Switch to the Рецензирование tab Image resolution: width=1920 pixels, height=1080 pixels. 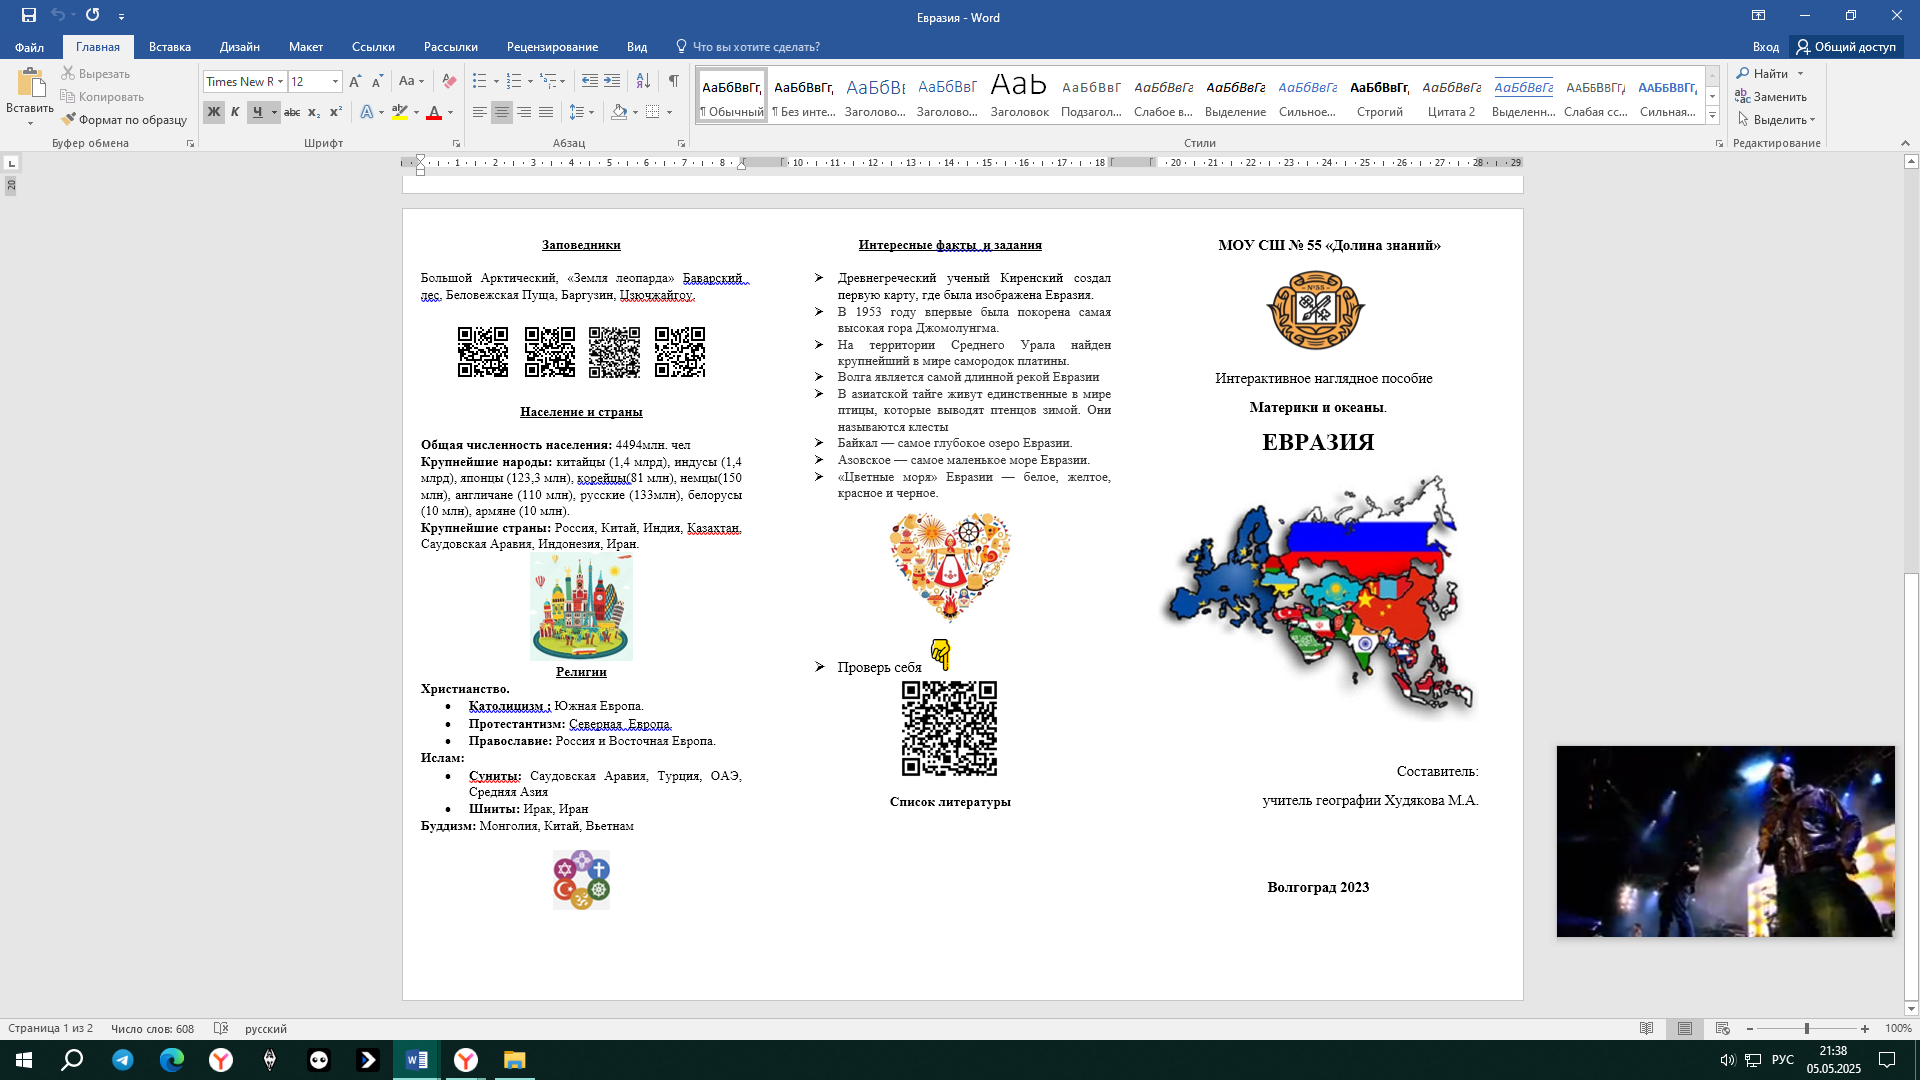tap(552, 47)
